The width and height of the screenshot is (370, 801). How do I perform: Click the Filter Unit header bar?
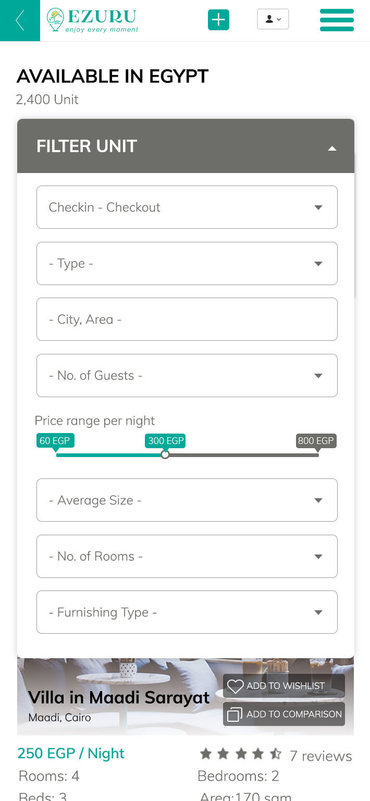coord(186,146)
